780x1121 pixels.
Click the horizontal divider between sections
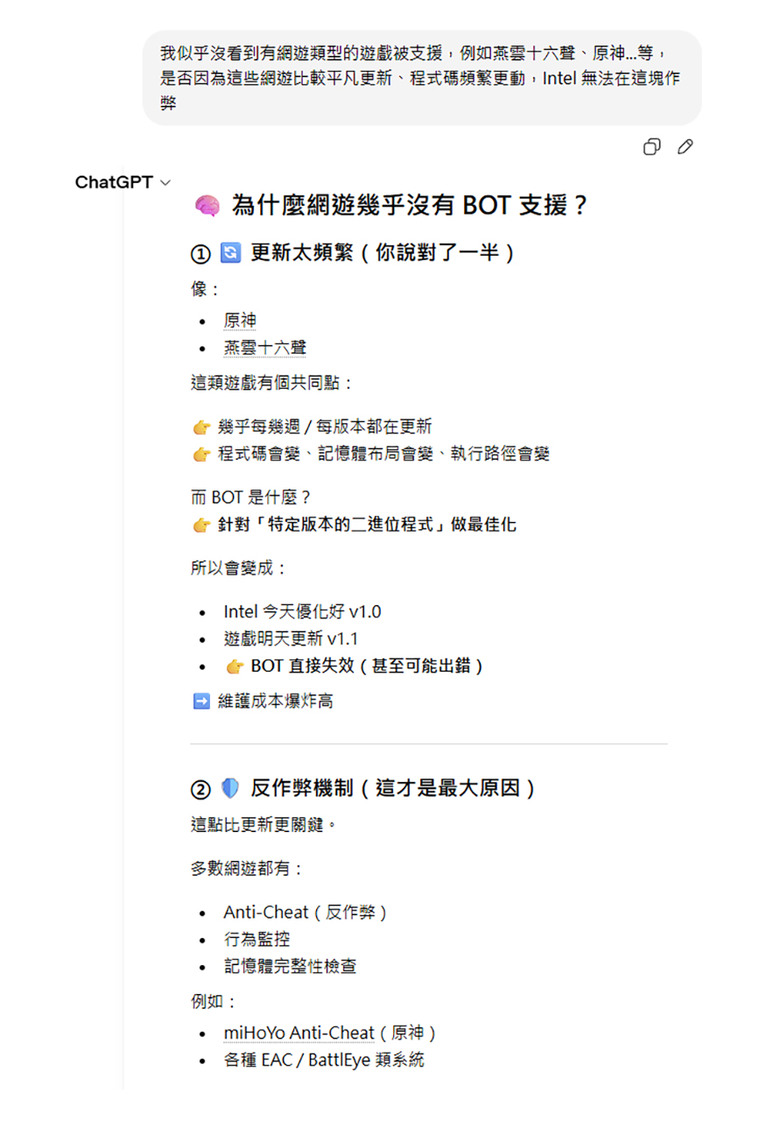click(x=429, y=744)
